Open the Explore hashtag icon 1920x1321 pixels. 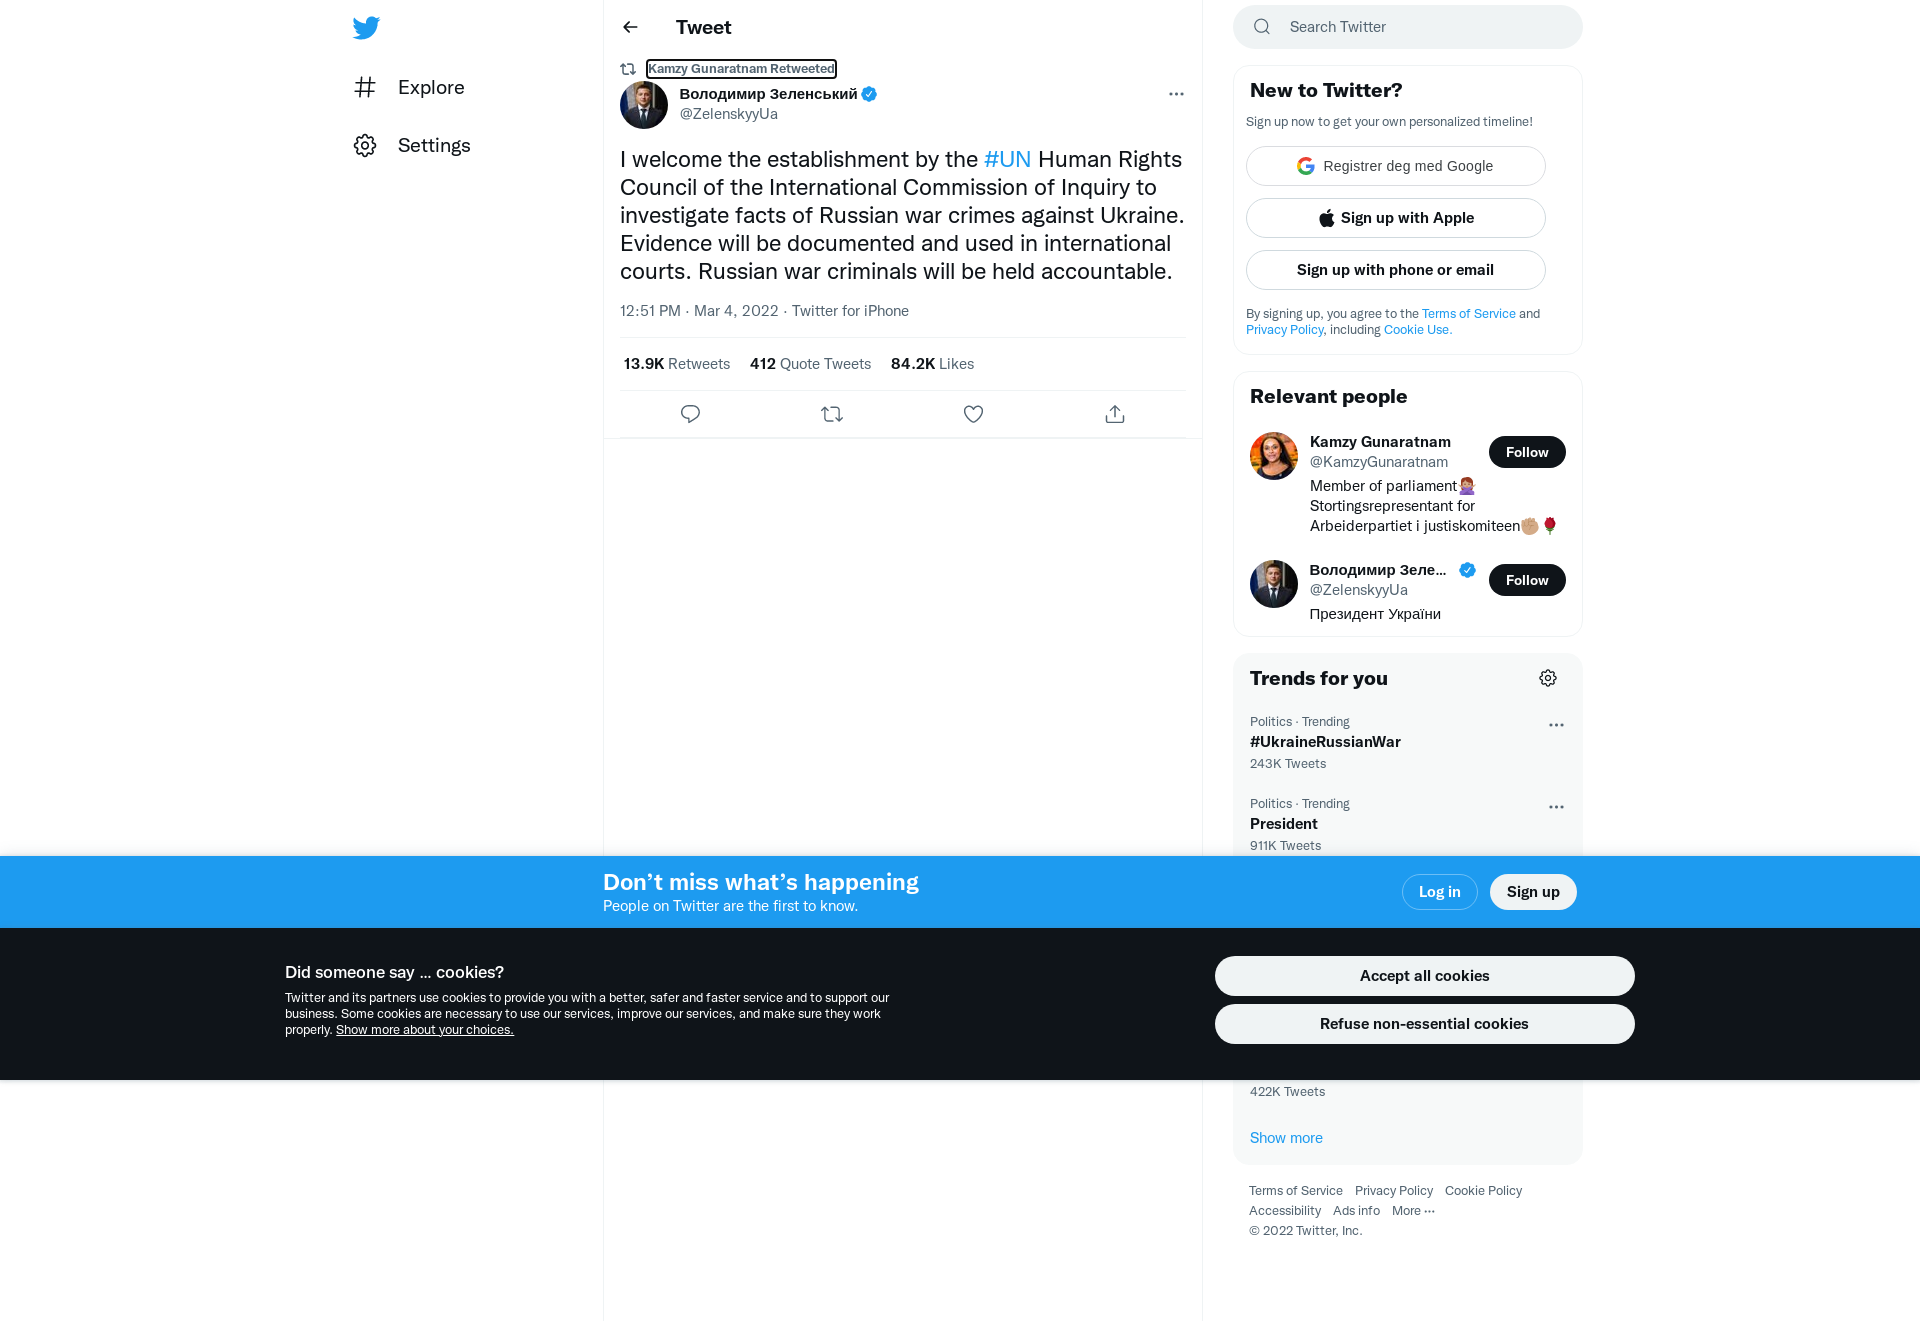pyautogui.click(x=365, y=87)
